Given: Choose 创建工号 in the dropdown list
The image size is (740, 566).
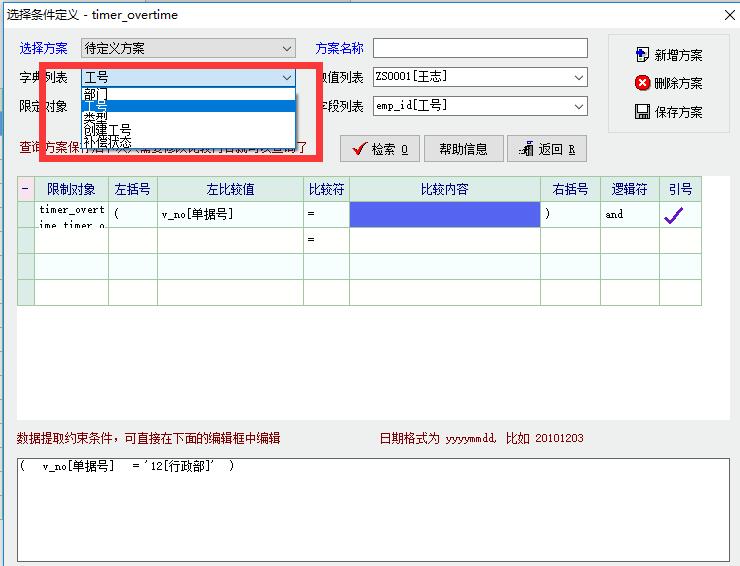Looking at the screenshot, I should pos(108,130).
